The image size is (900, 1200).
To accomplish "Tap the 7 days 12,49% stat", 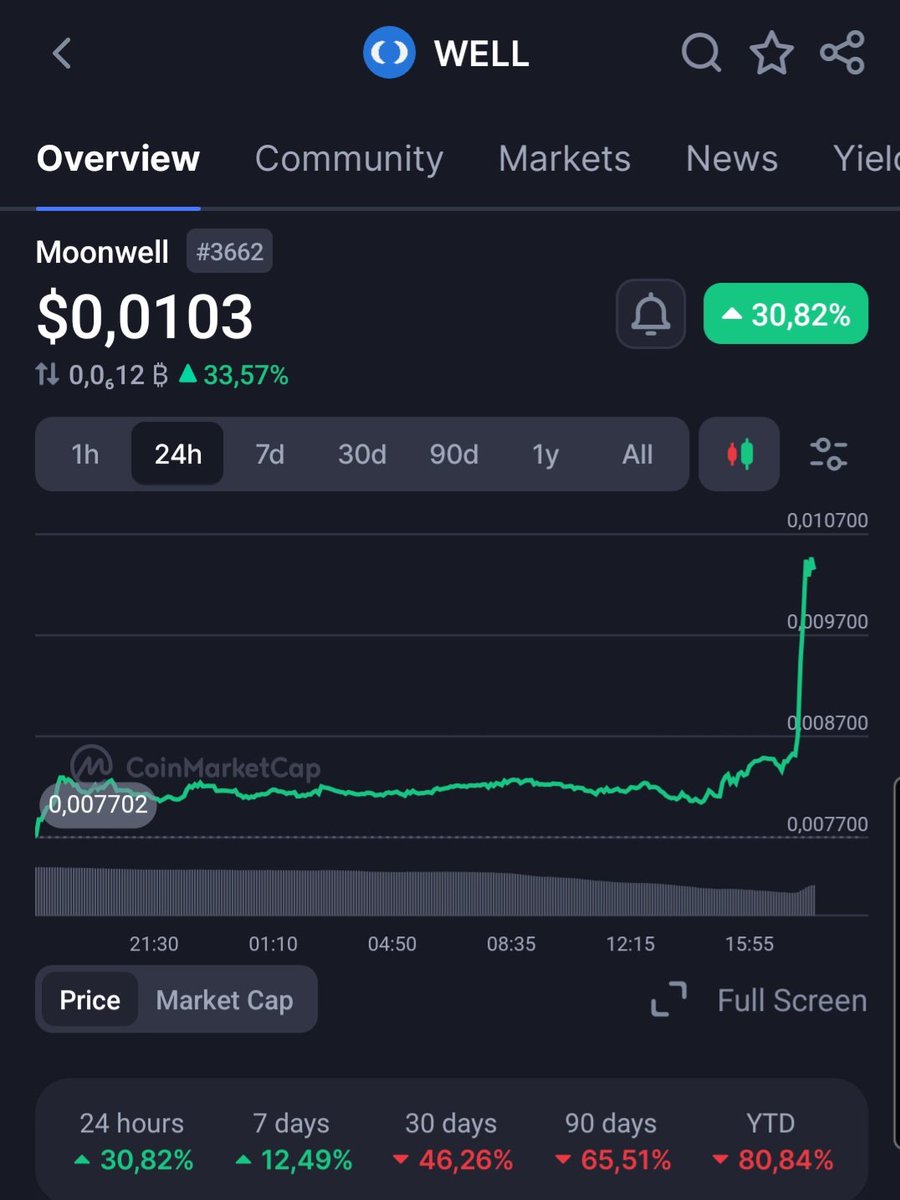I will [x=293, y=1142].
